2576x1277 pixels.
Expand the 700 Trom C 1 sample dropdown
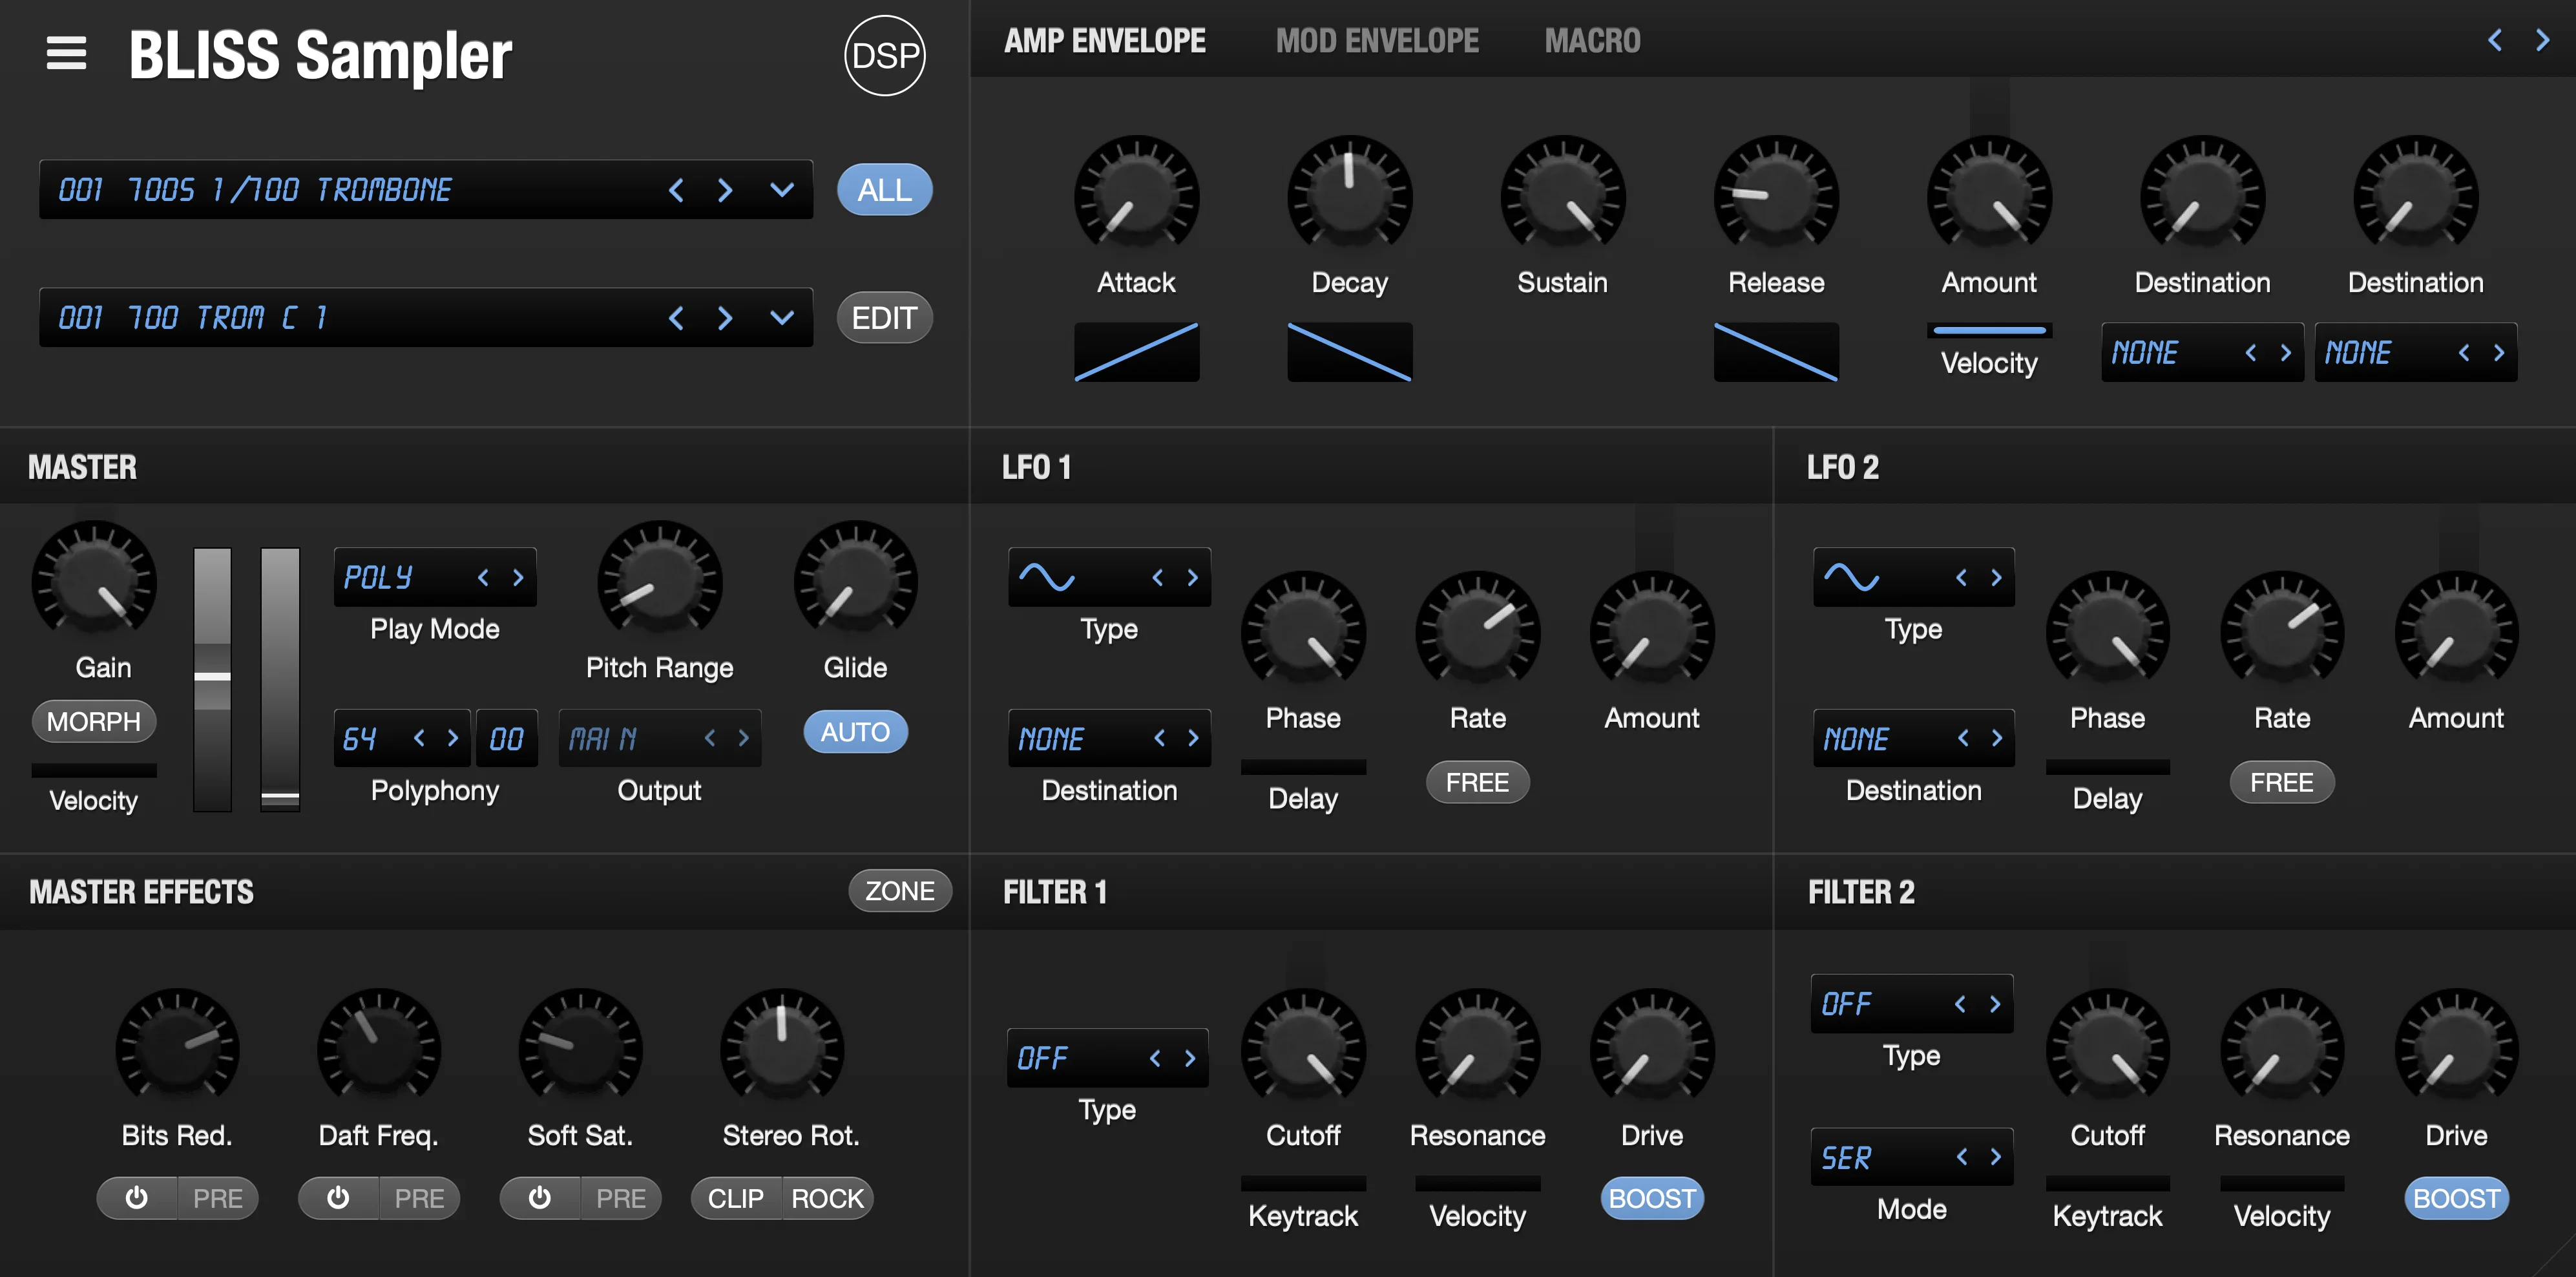coord(782,317)
